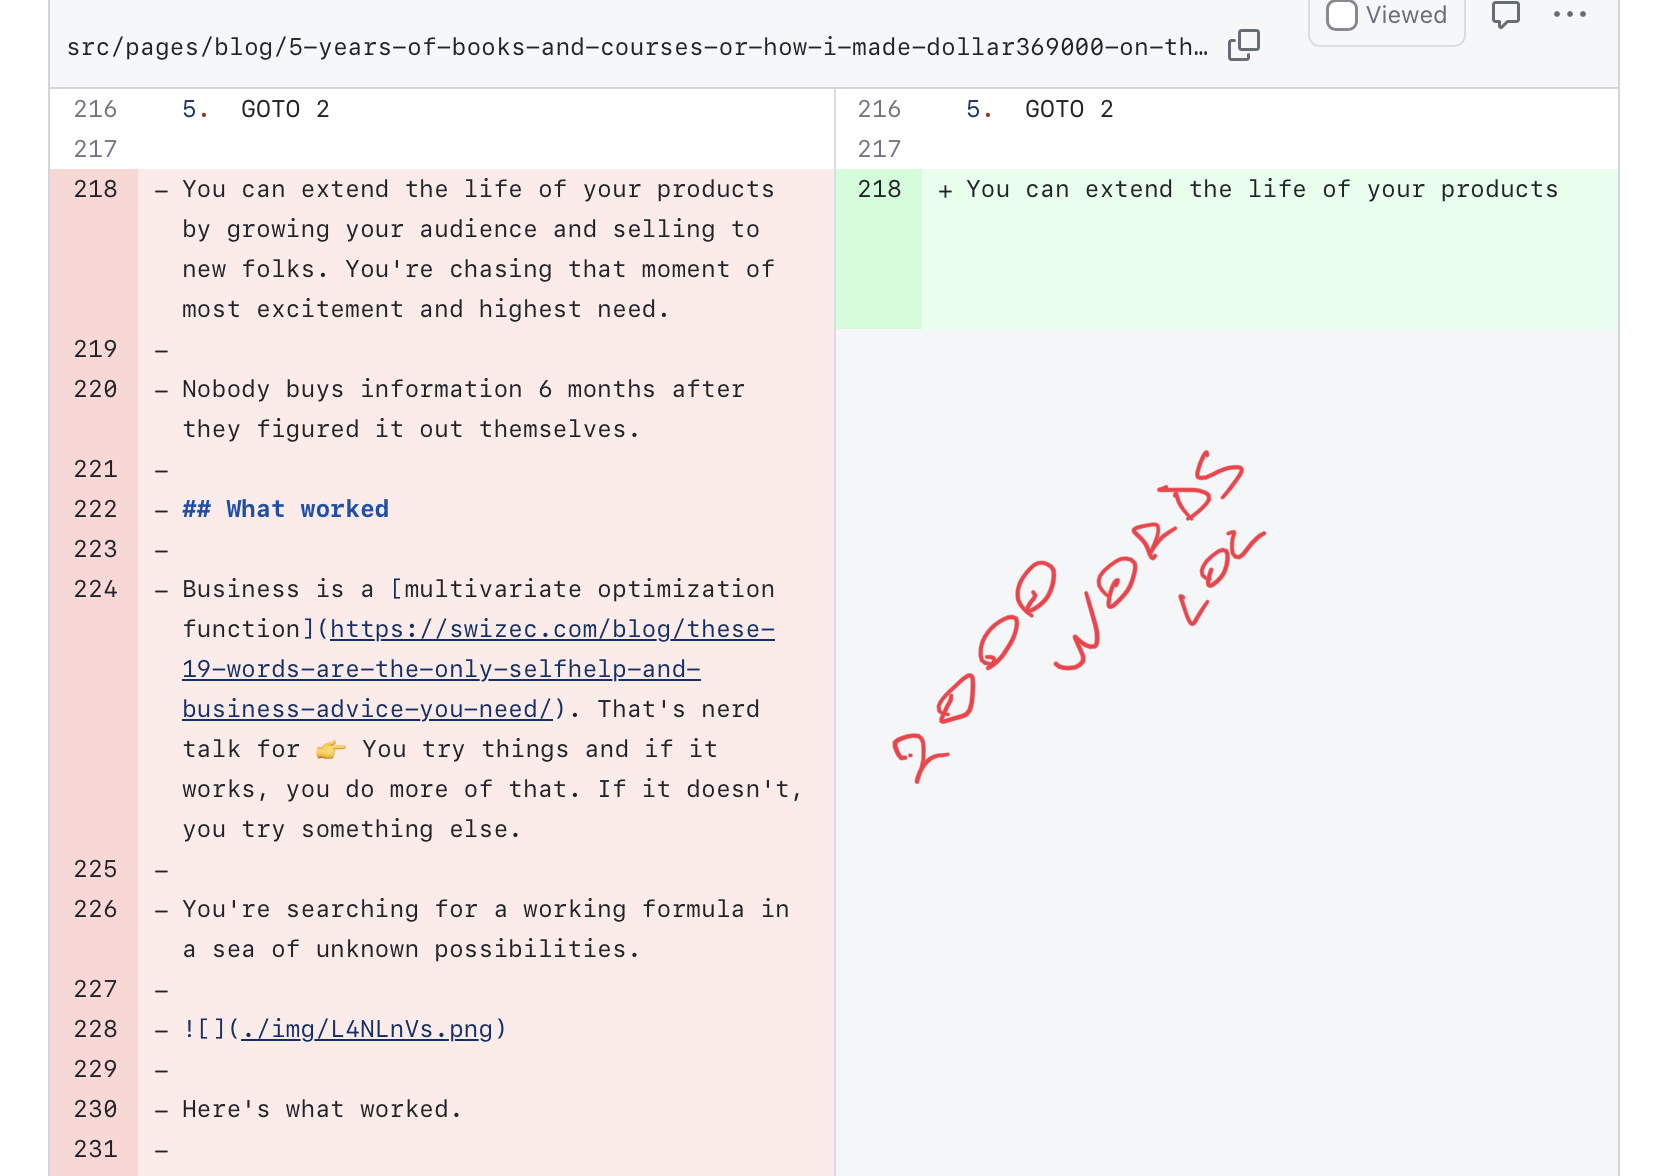1668x1176 pixels.
Task: Click line number 230 in left gutter
Action: 95,1109
